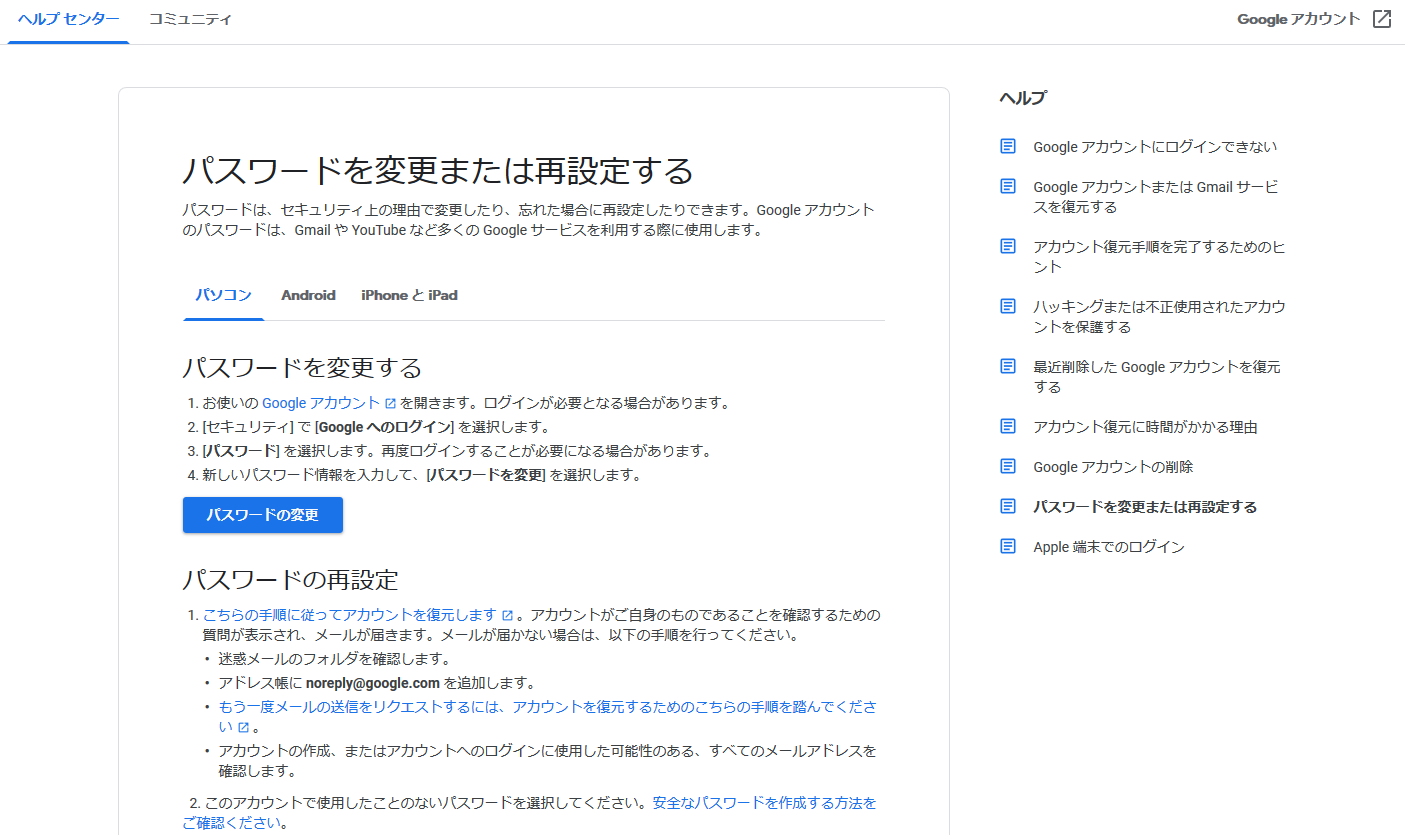Click external-link icon after もう一度メールの送信 link
This screenshot has height=835, width=1405.
click(243, 728)
